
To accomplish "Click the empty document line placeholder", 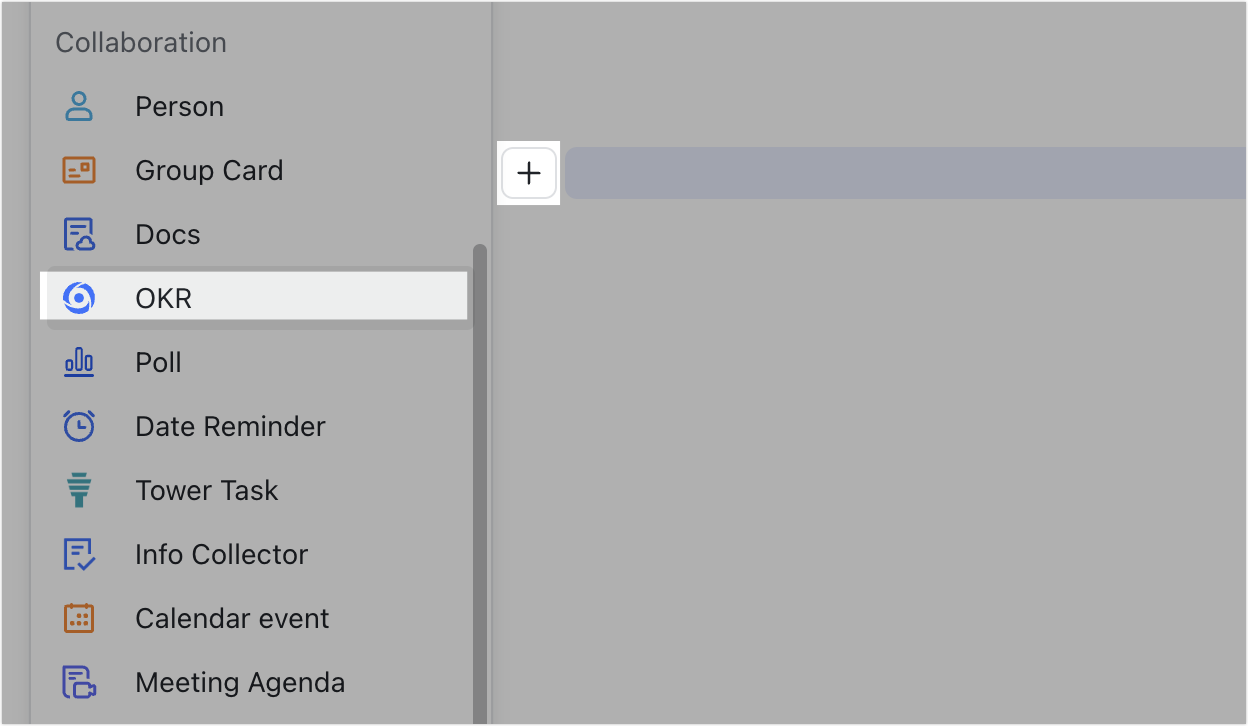I will tap(900, 172).
